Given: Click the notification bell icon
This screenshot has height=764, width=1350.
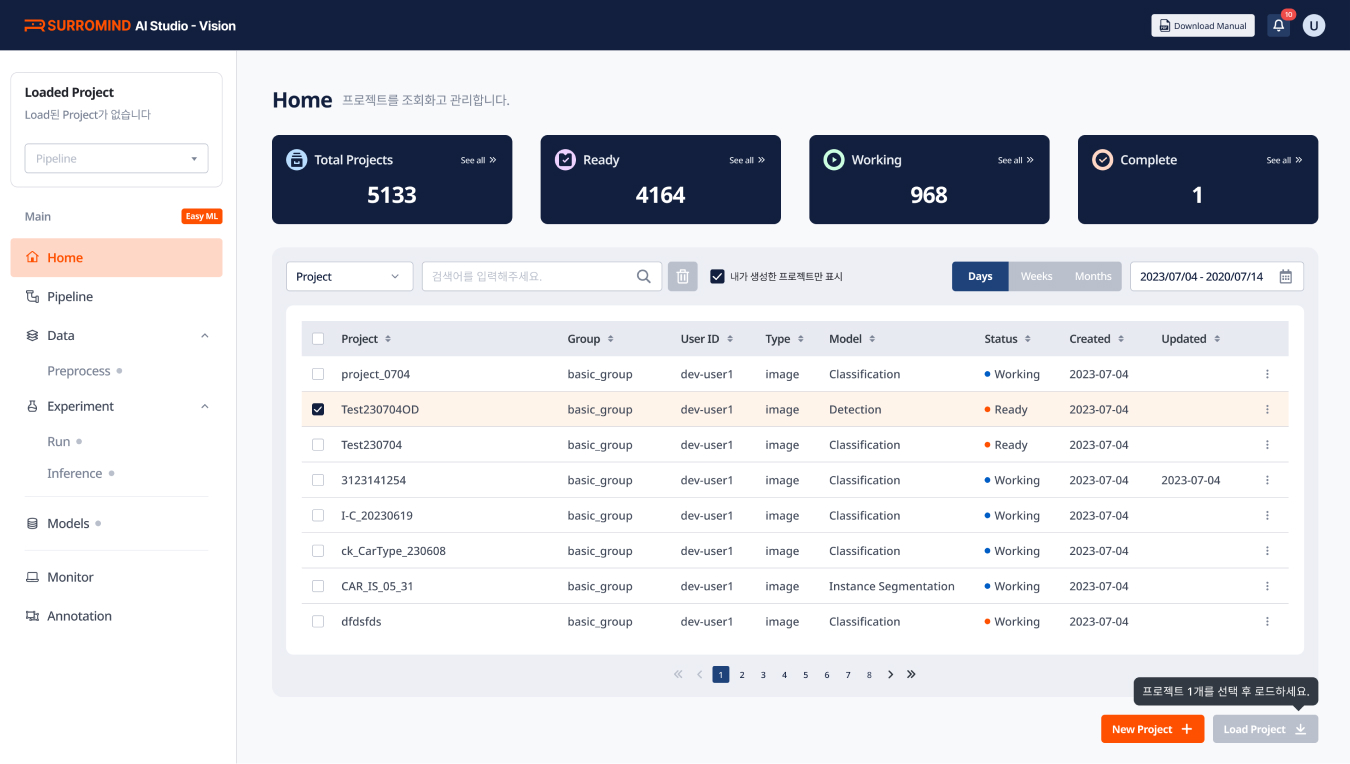Looking at the screenshot, I should pos(1278,26).
